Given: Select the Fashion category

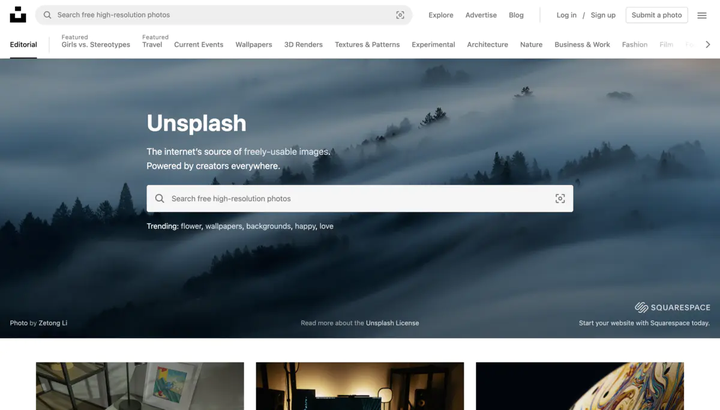Looking at the screenshot, I should click(x=635, y=45).
